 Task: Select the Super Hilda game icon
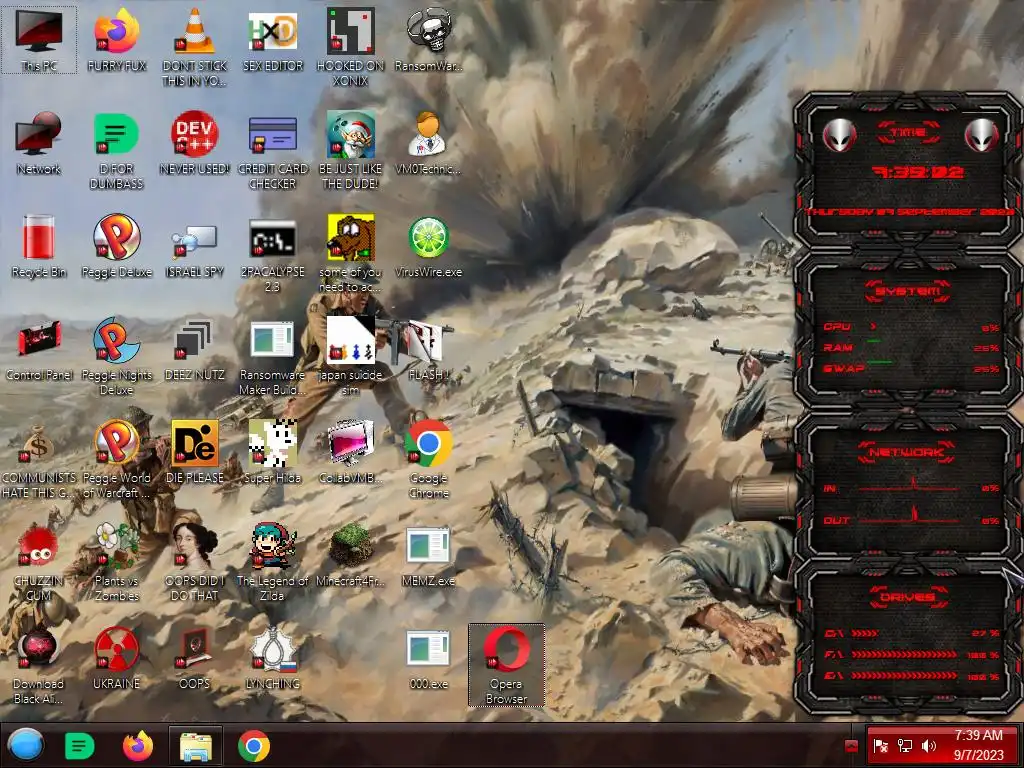(273, 452)
